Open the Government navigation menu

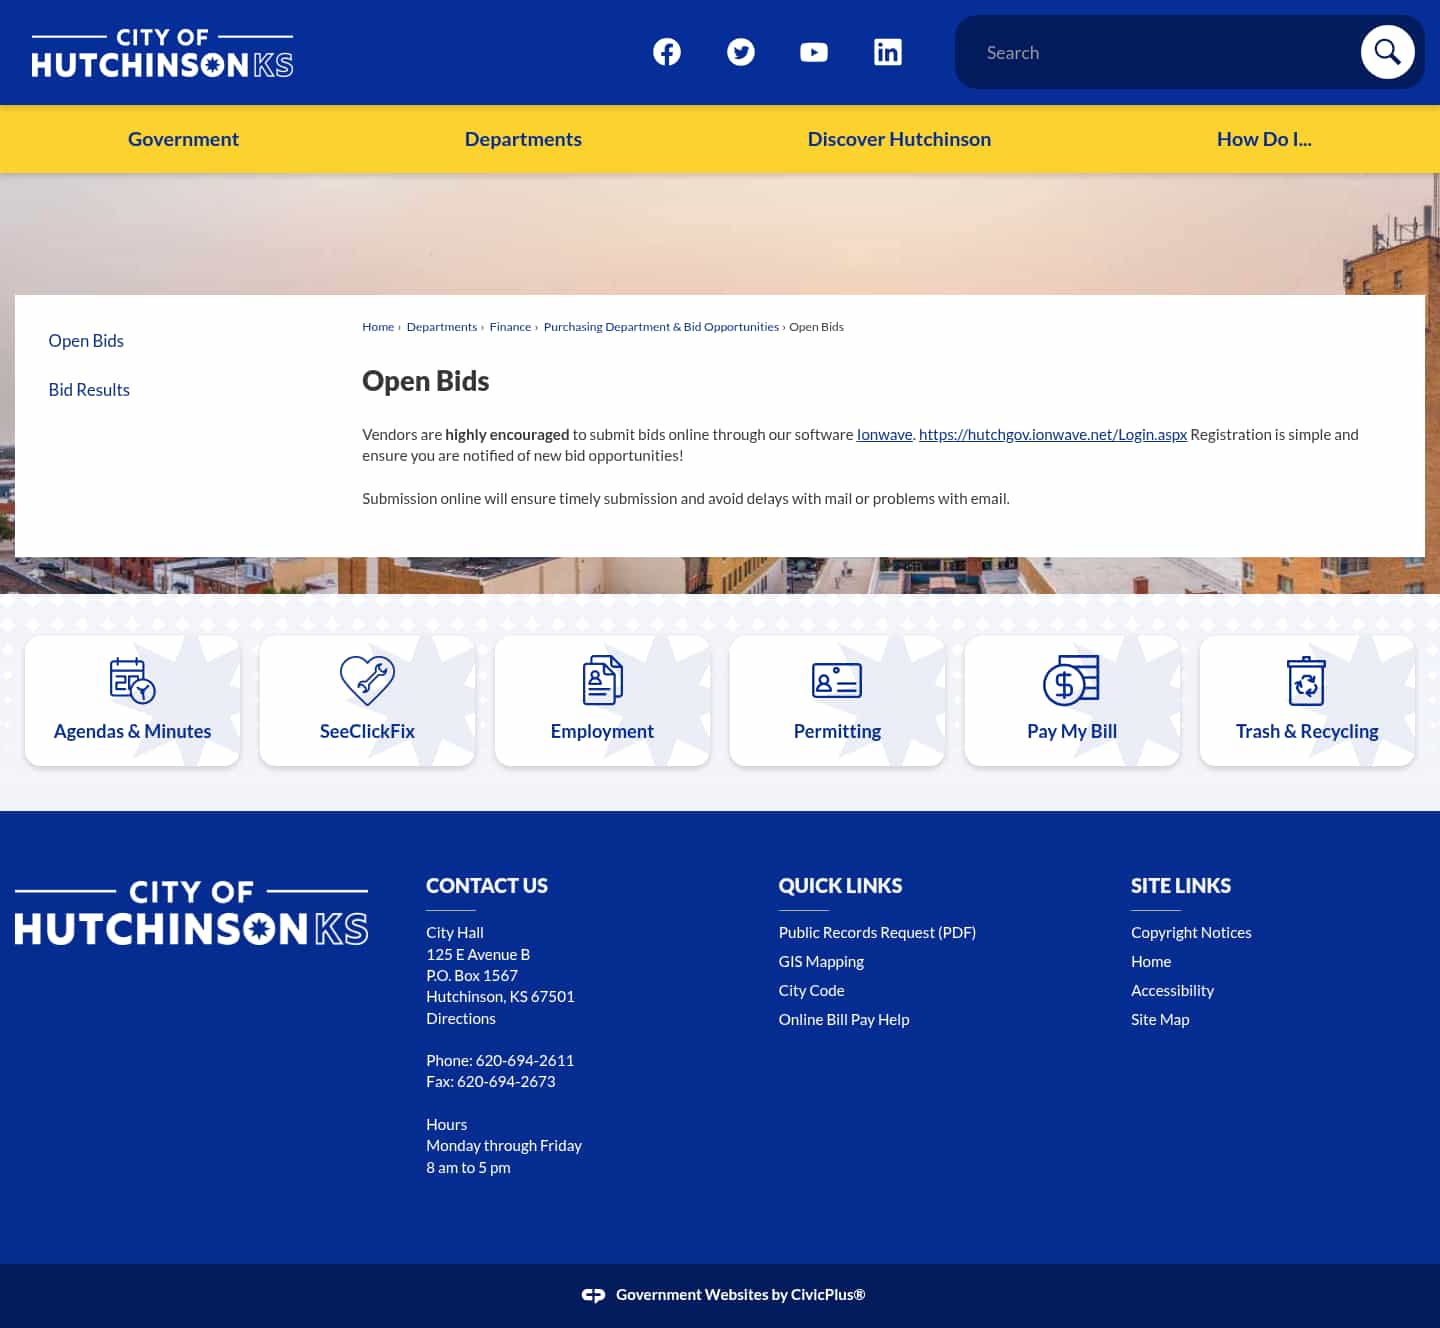click(x=183, y=139)
